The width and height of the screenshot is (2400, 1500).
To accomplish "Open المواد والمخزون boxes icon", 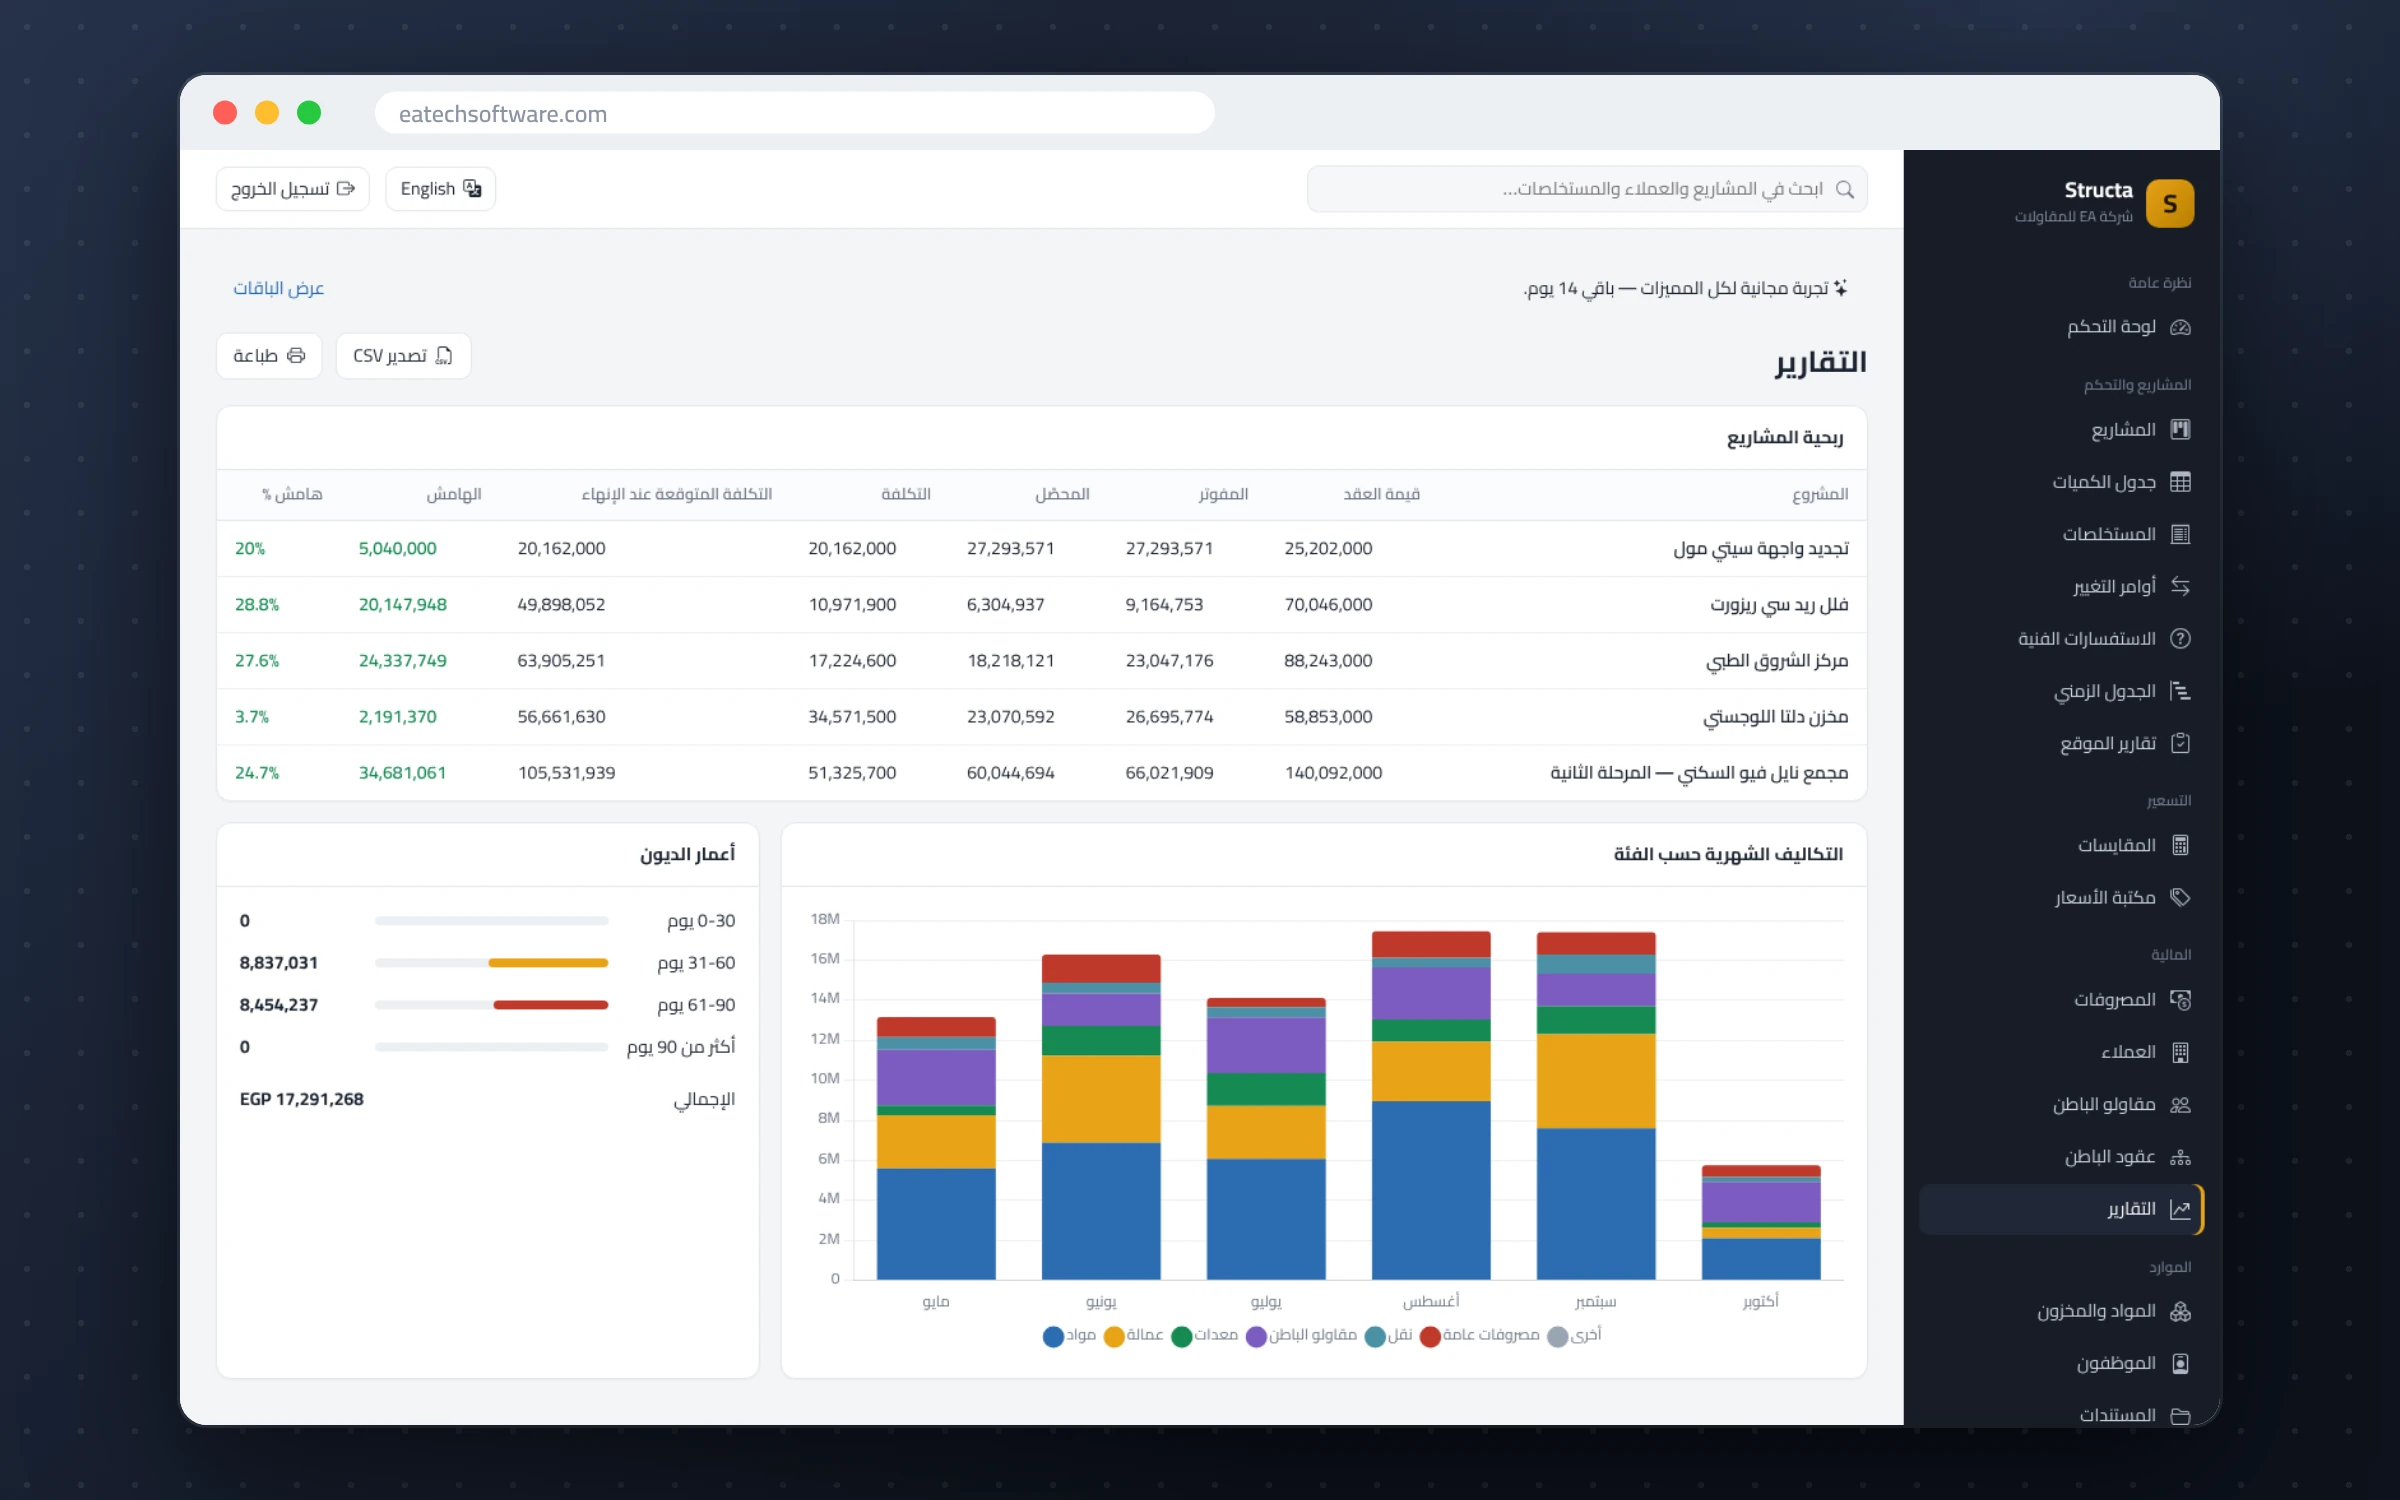I will (2181, 1311).
